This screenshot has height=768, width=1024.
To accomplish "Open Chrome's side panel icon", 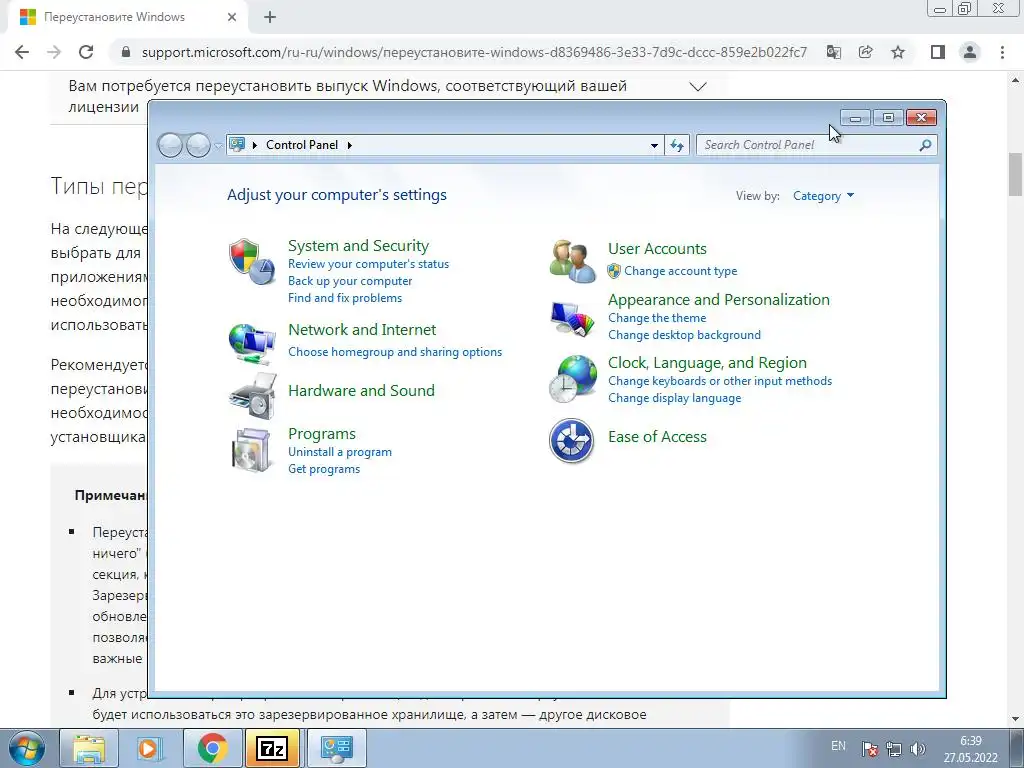I will point(938,52).
